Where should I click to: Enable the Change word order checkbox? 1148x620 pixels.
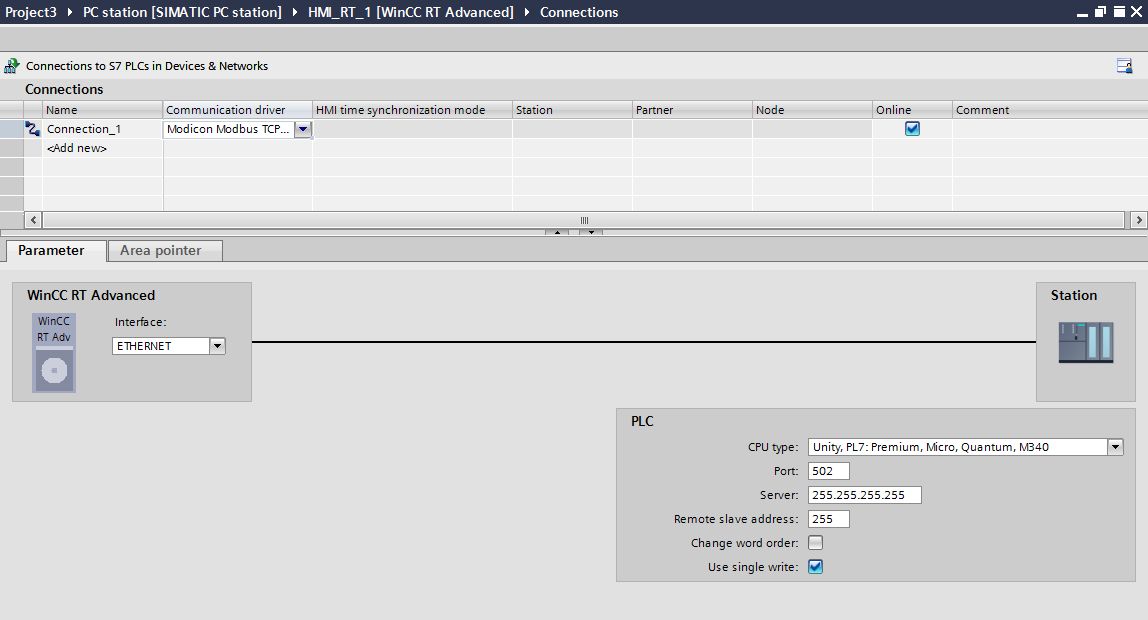(815, 542)
